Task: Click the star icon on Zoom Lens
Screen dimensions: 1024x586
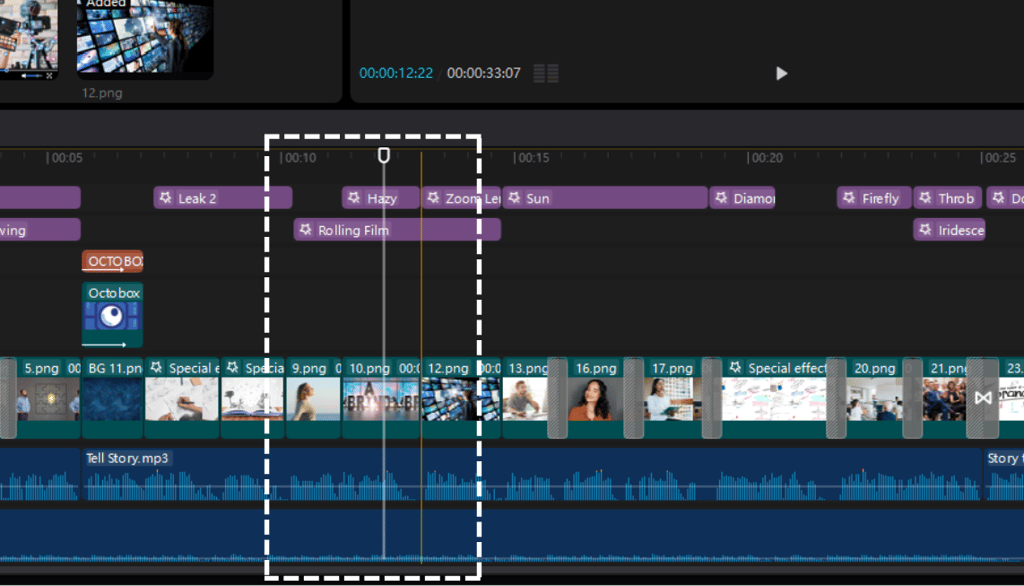Action: click(x=433, y=197)
